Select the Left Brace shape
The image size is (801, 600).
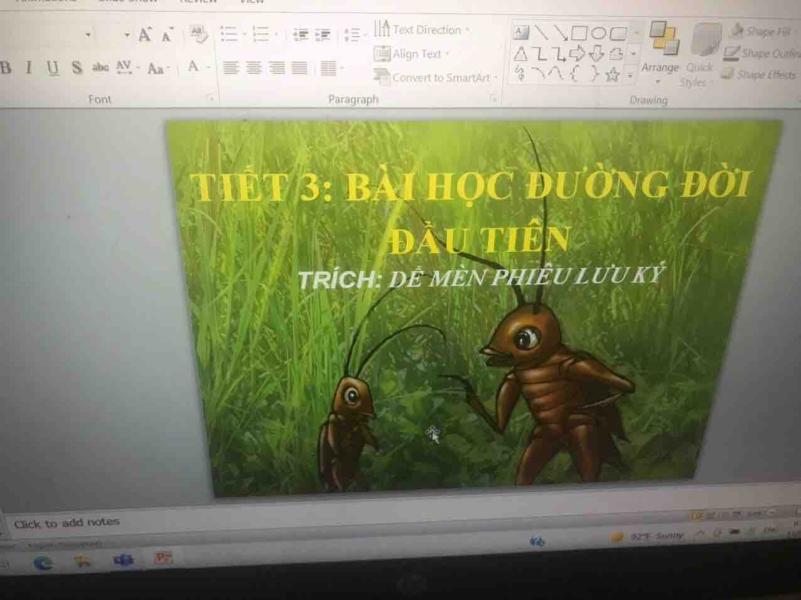(x=575, y=75)
